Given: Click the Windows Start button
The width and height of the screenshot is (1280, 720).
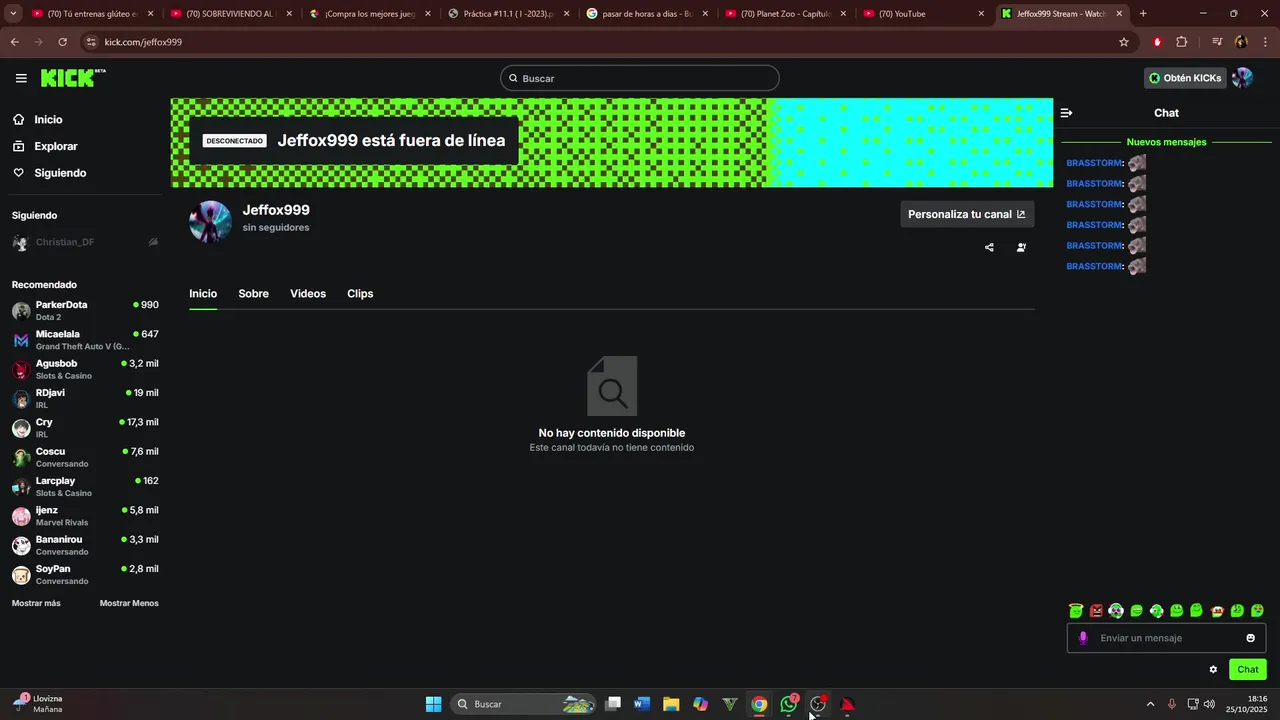Looking at the screenshot, I should point(433,704).
